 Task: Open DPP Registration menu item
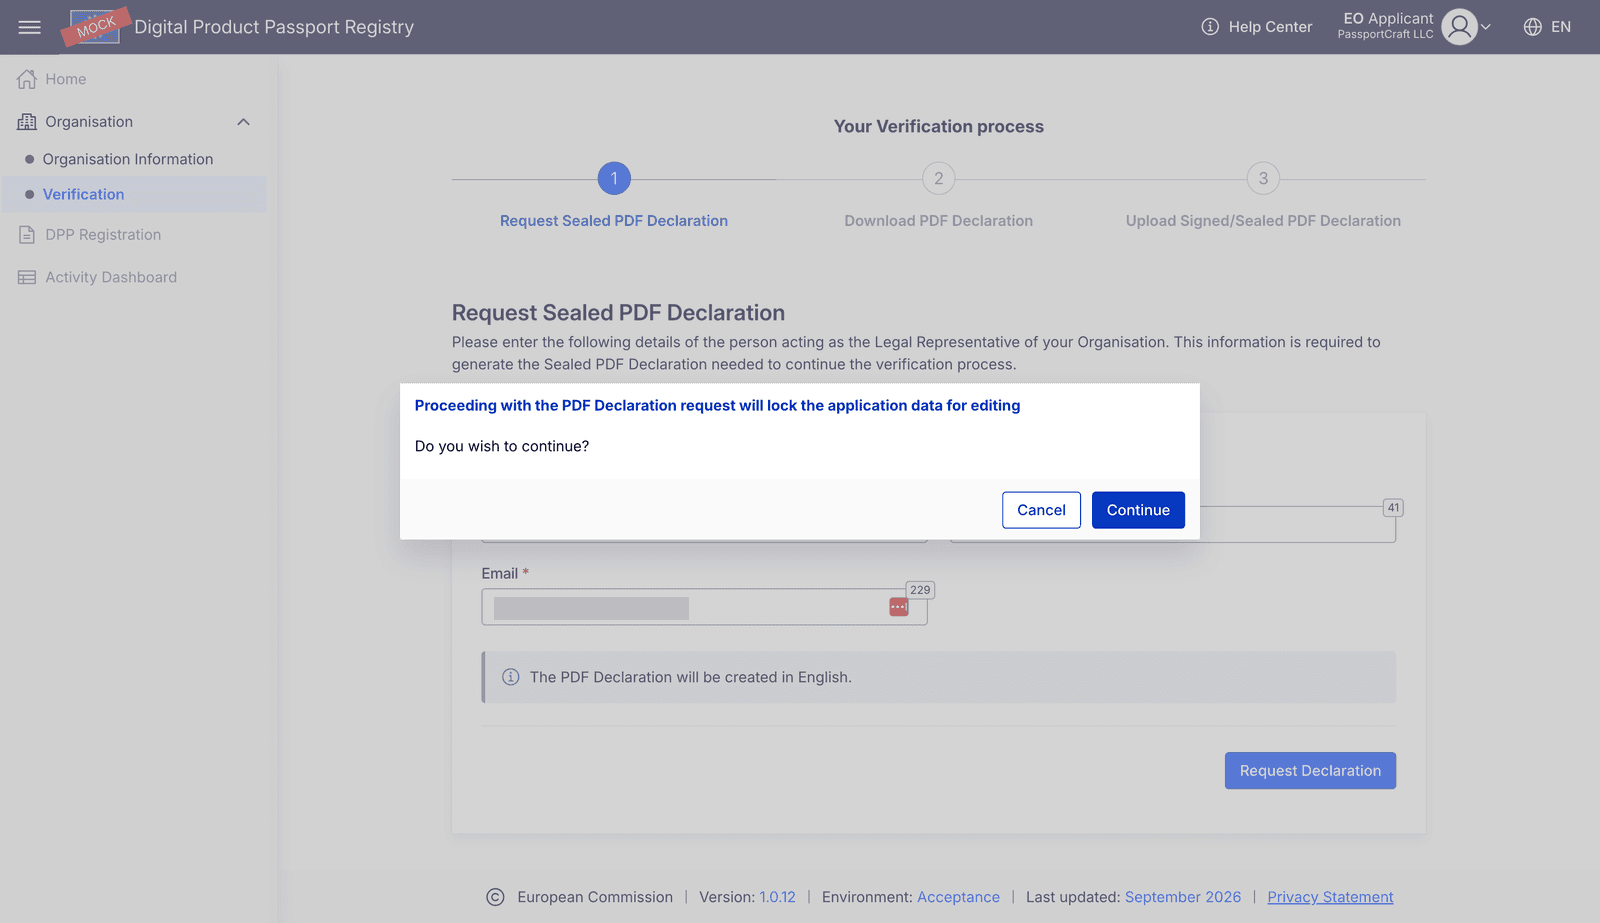[x=103, y=235]
